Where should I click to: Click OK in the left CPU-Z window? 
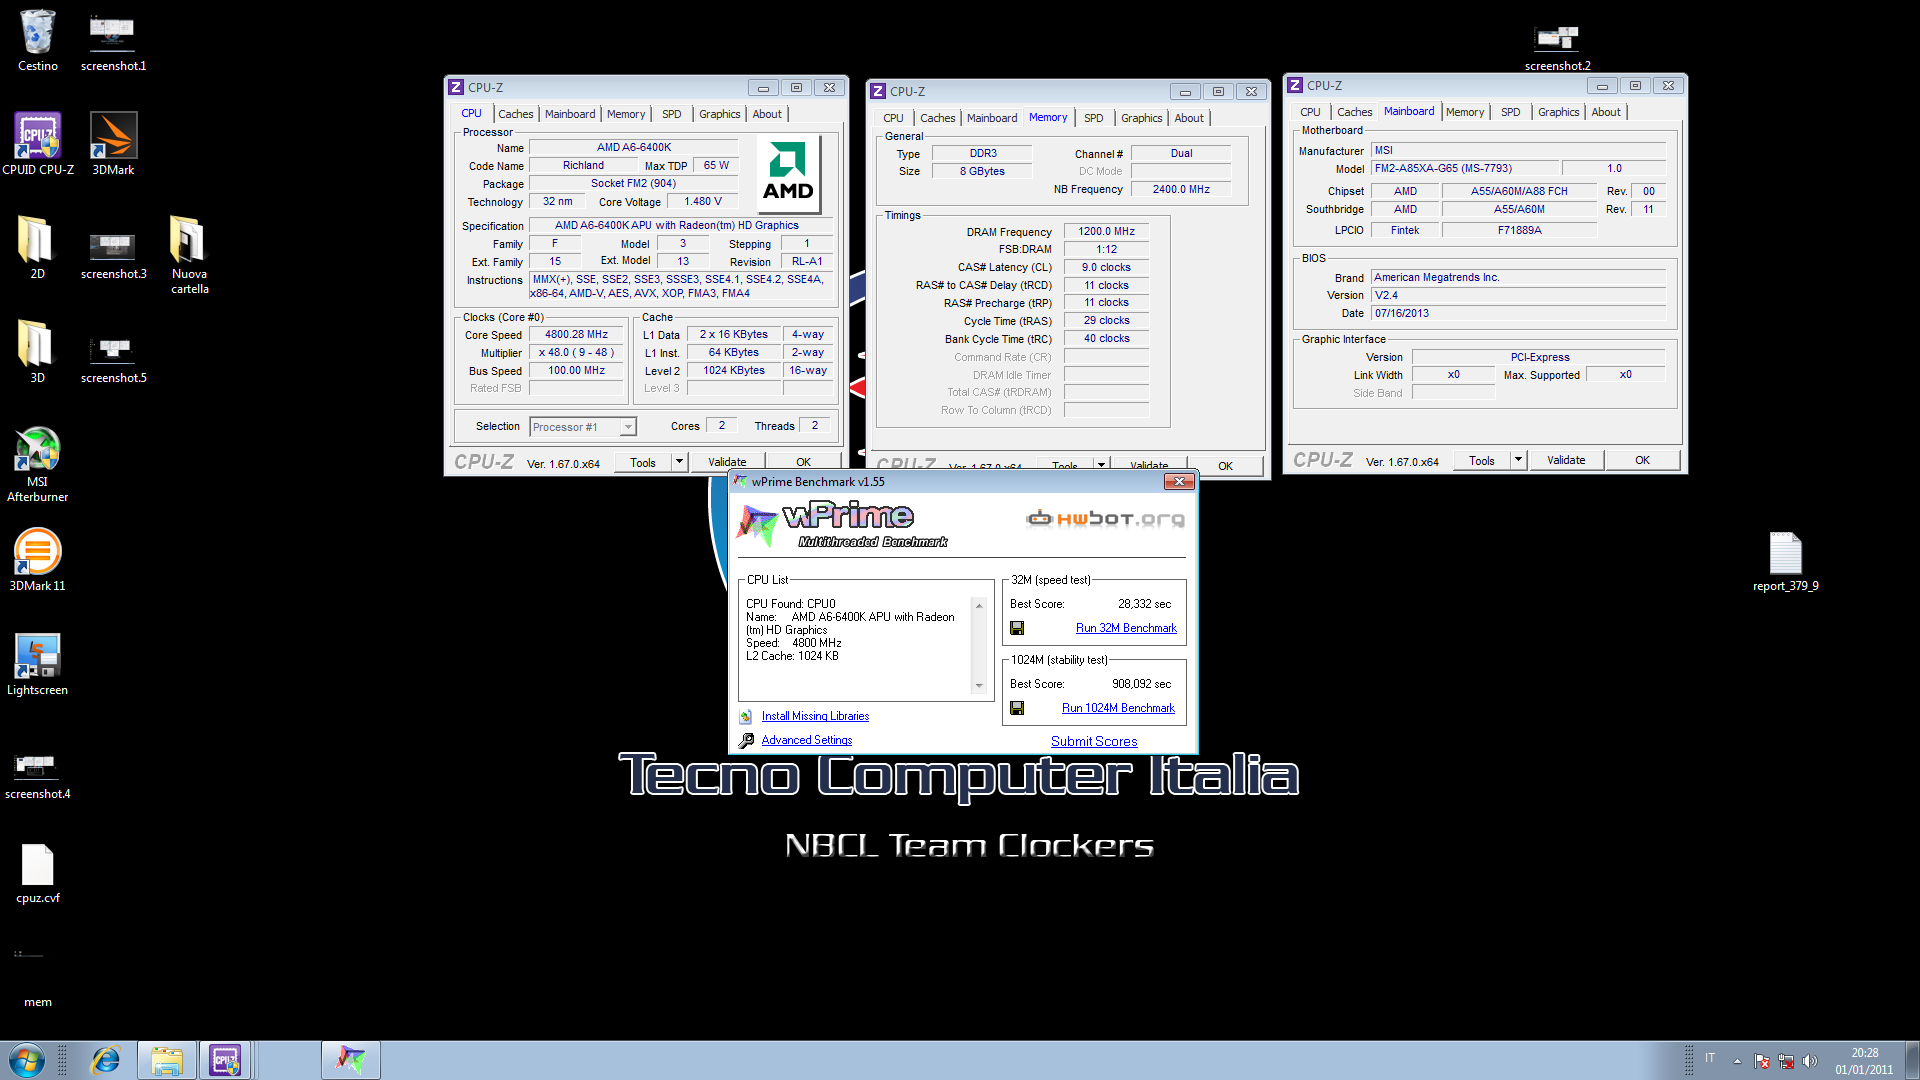(803, 462)
